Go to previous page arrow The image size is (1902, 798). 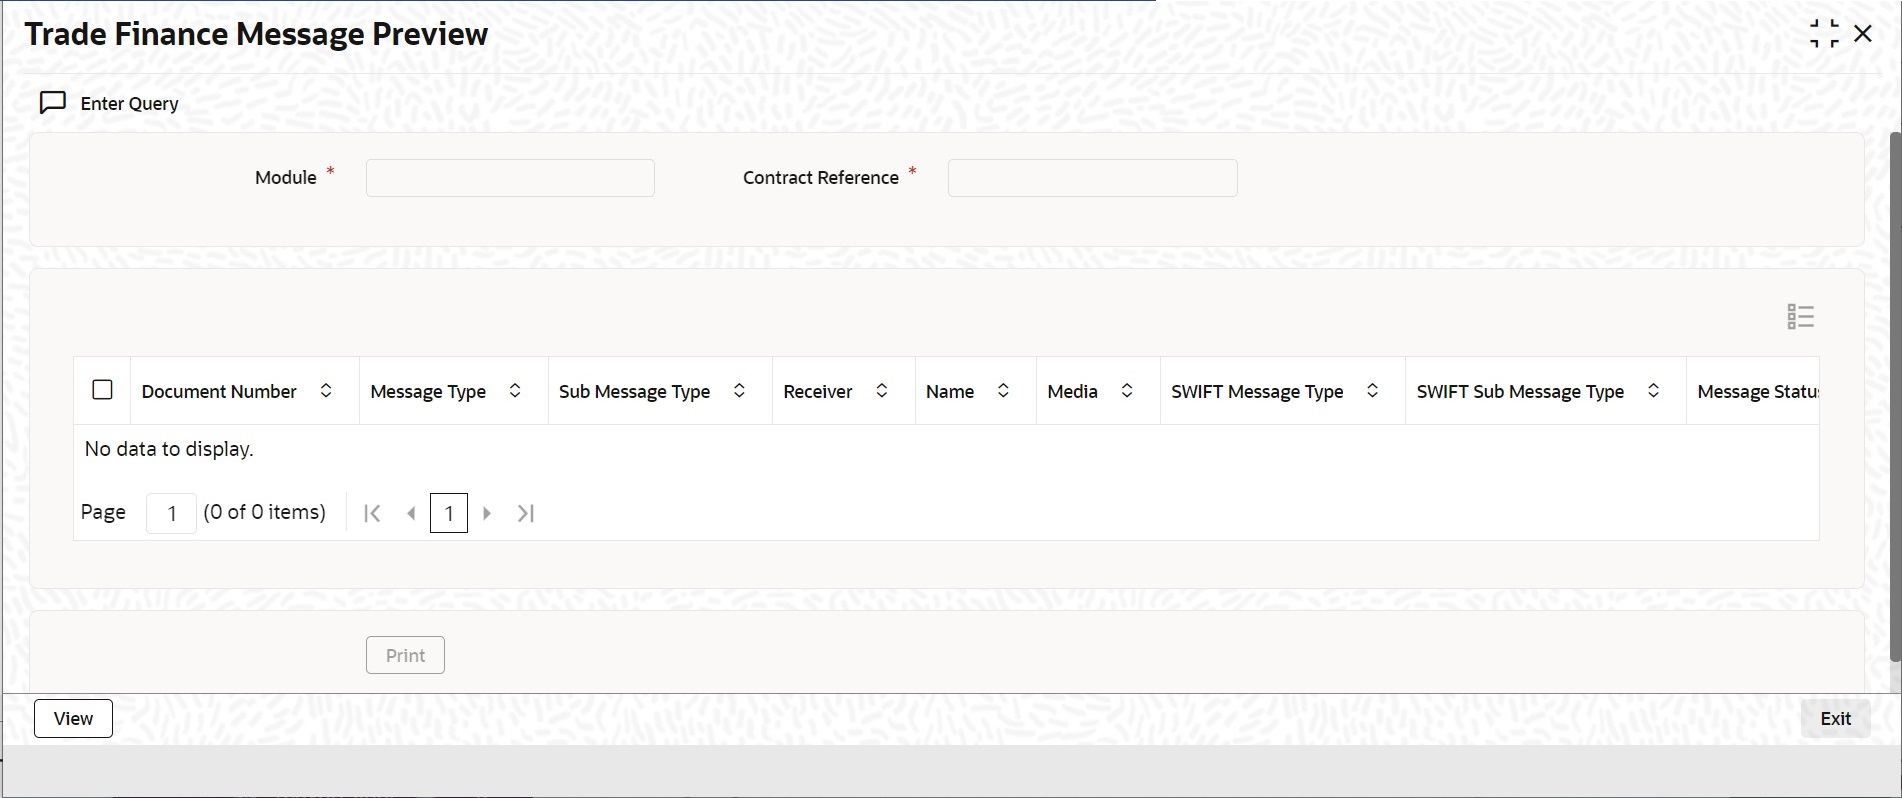411,513
